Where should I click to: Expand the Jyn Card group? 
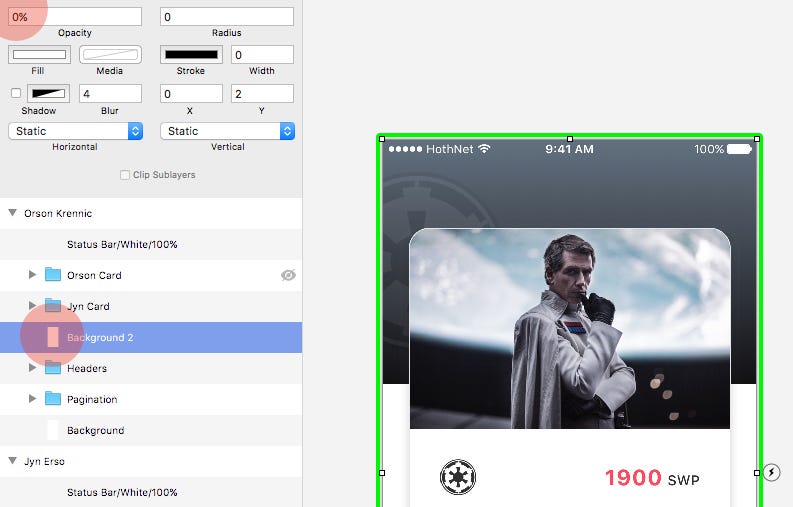[32, 306]
